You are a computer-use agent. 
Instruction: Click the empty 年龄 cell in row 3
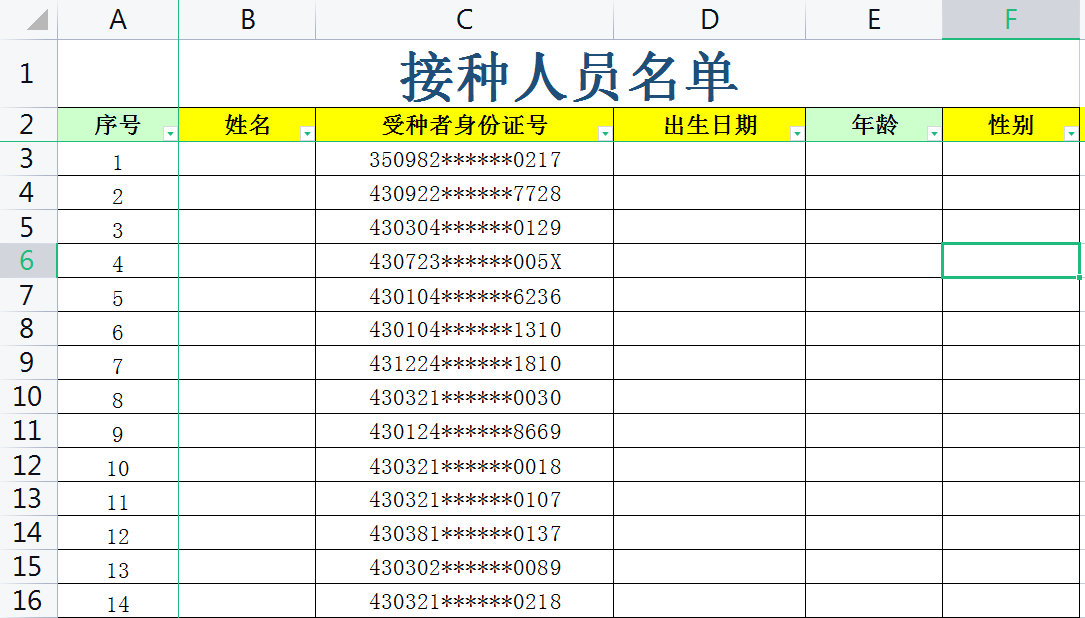[873, 159]
